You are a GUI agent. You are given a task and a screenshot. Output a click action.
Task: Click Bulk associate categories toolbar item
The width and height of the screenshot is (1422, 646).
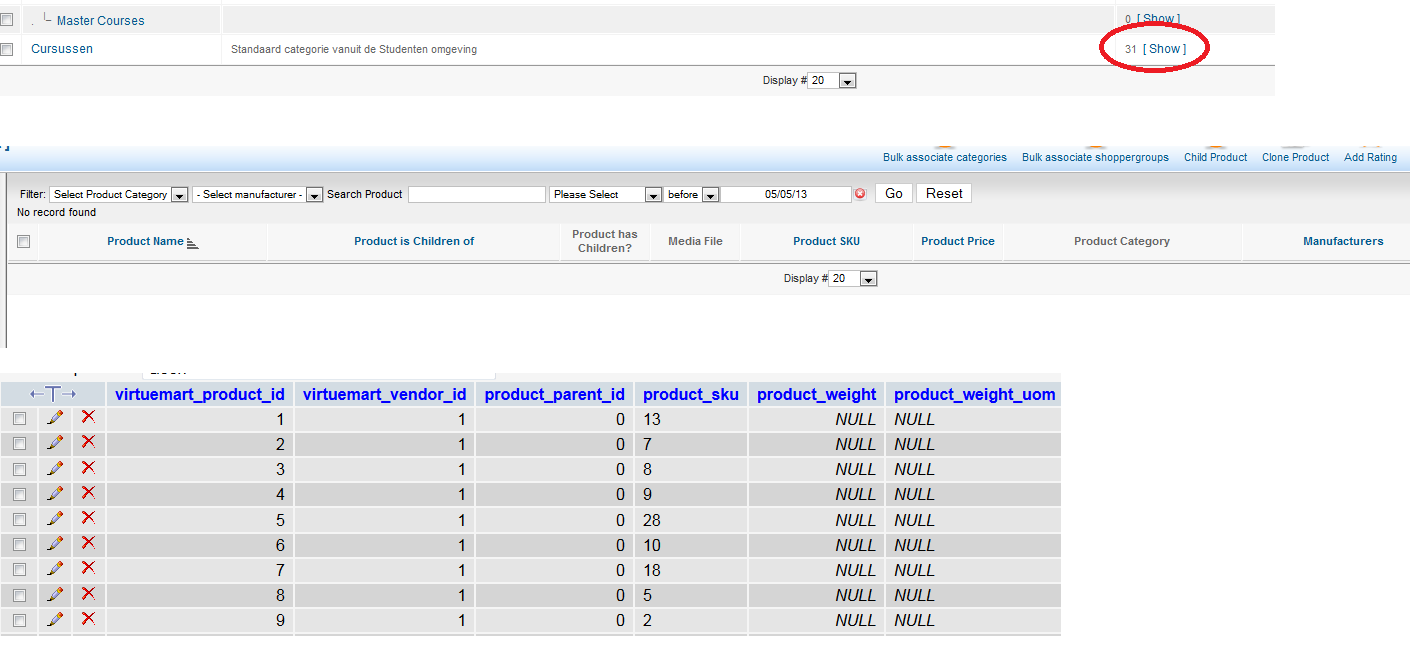(x=944, y=157)
